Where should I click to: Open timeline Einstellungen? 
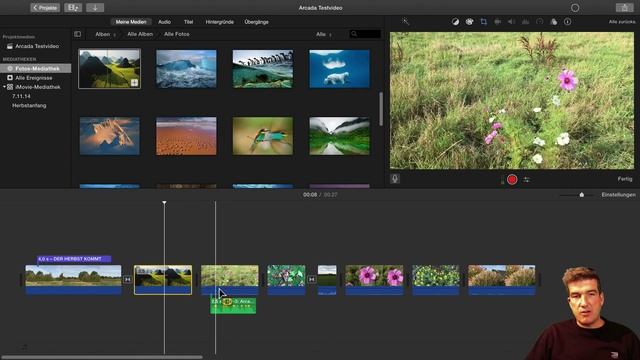[x=618, y=195]
